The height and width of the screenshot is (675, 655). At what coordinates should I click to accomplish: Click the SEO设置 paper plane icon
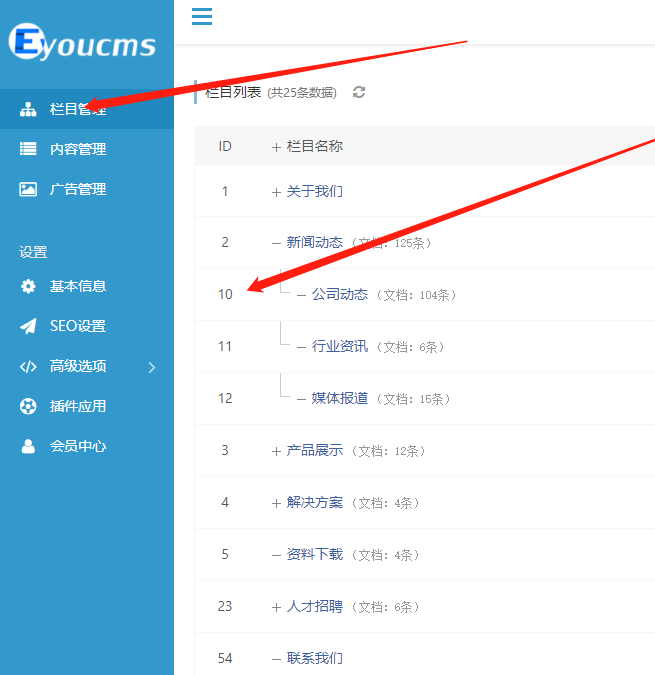tap(29, 326)
